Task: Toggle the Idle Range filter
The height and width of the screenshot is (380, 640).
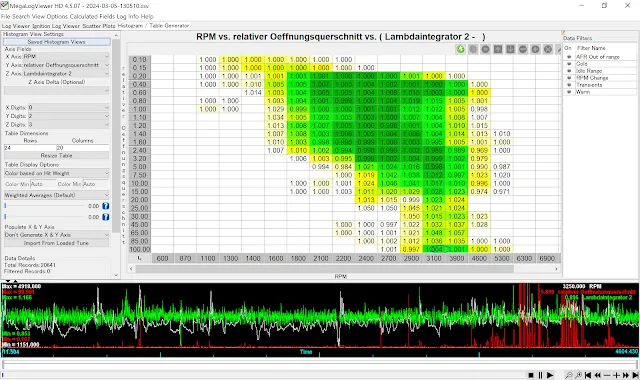Action: (569, 71)
